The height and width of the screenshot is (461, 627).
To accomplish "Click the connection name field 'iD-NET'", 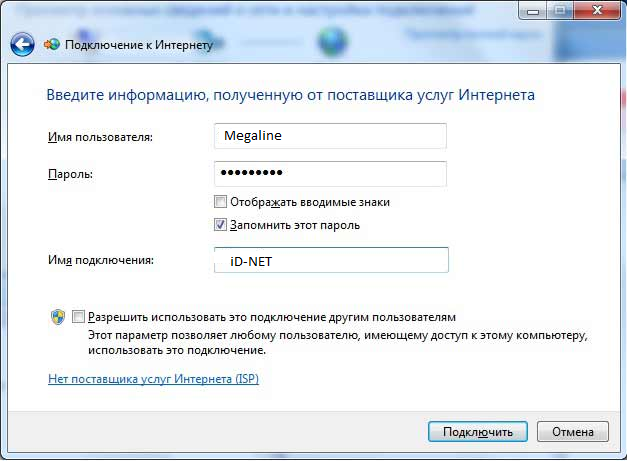I will click(x=330, y=260).
